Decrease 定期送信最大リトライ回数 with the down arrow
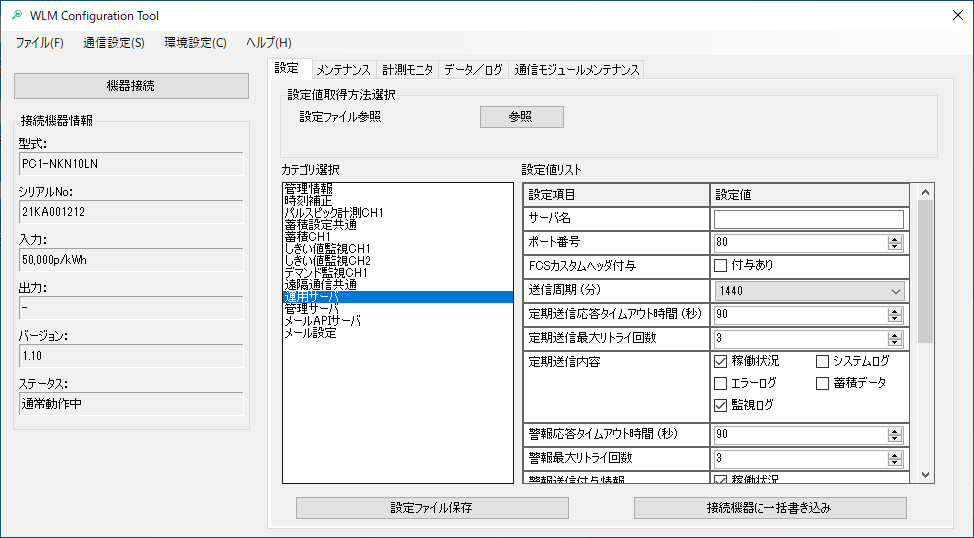Viewport: 974px width, 538px height. [x=895, y=342]
